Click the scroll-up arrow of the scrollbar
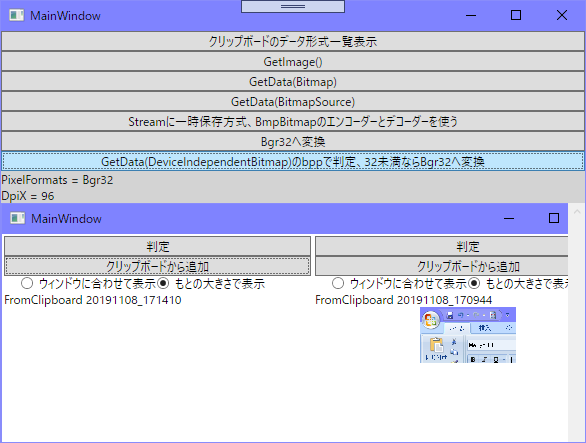The width and height of the screenshot is (586, 443). click(x=577, y=212)
